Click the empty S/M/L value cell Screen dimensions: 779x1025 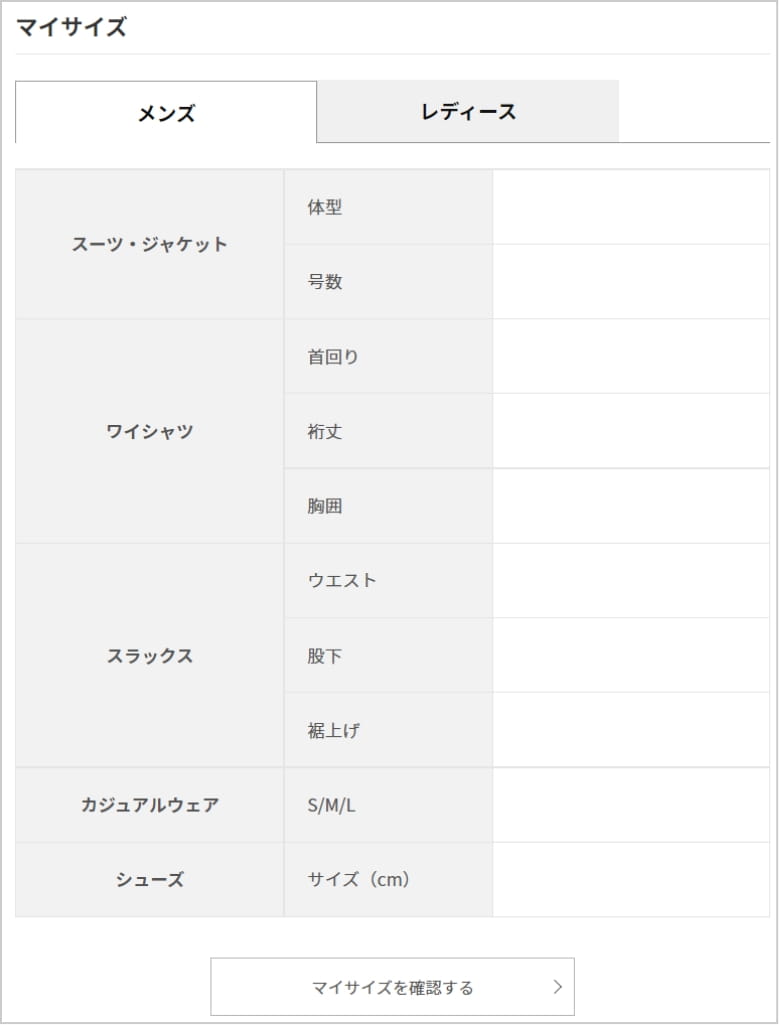tap(630, 805)
